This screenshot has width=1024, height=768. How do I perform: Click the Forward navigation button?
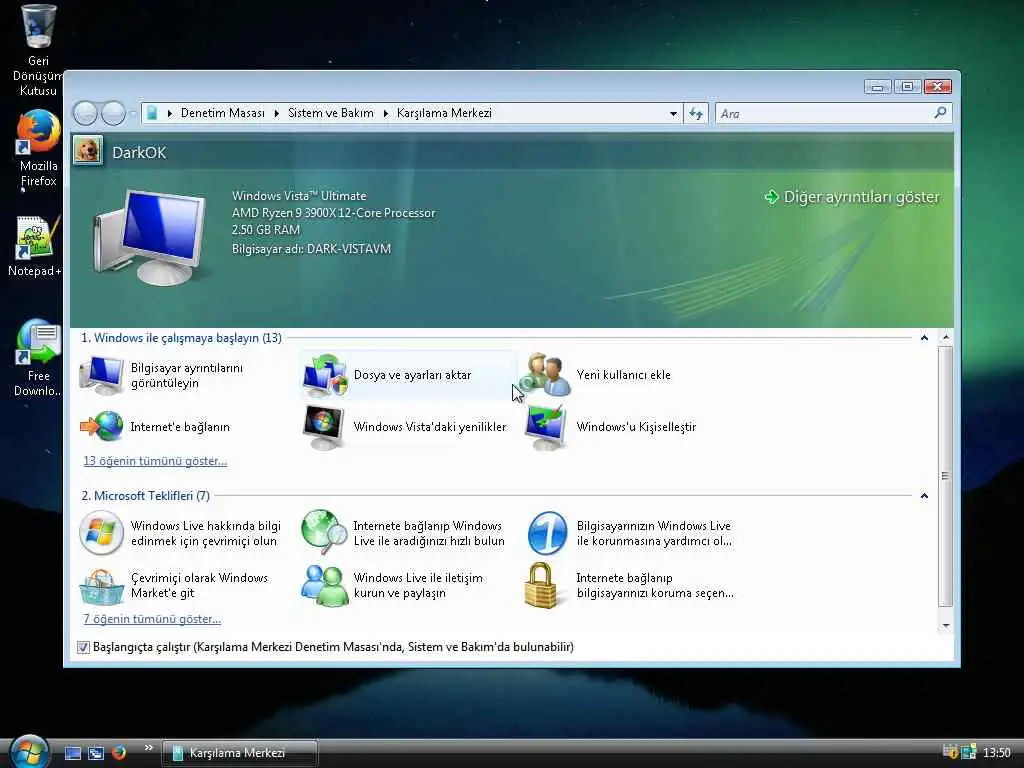(114, 114)
